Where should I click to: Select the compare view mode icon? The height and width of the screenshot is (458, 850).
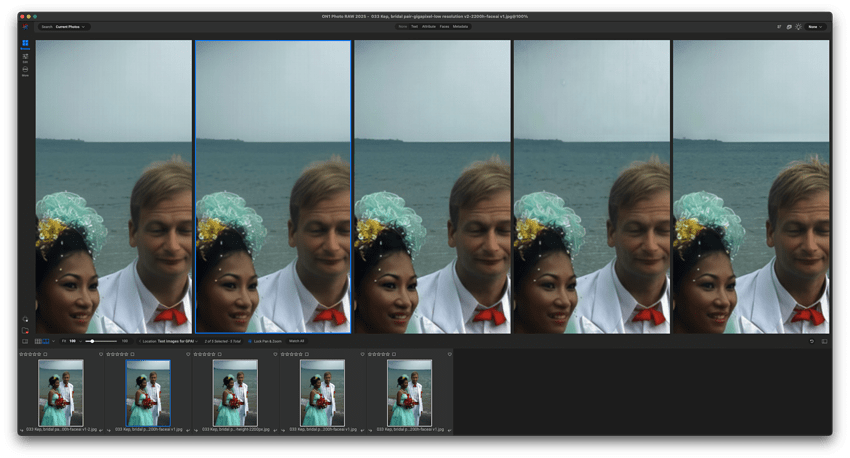46,341
